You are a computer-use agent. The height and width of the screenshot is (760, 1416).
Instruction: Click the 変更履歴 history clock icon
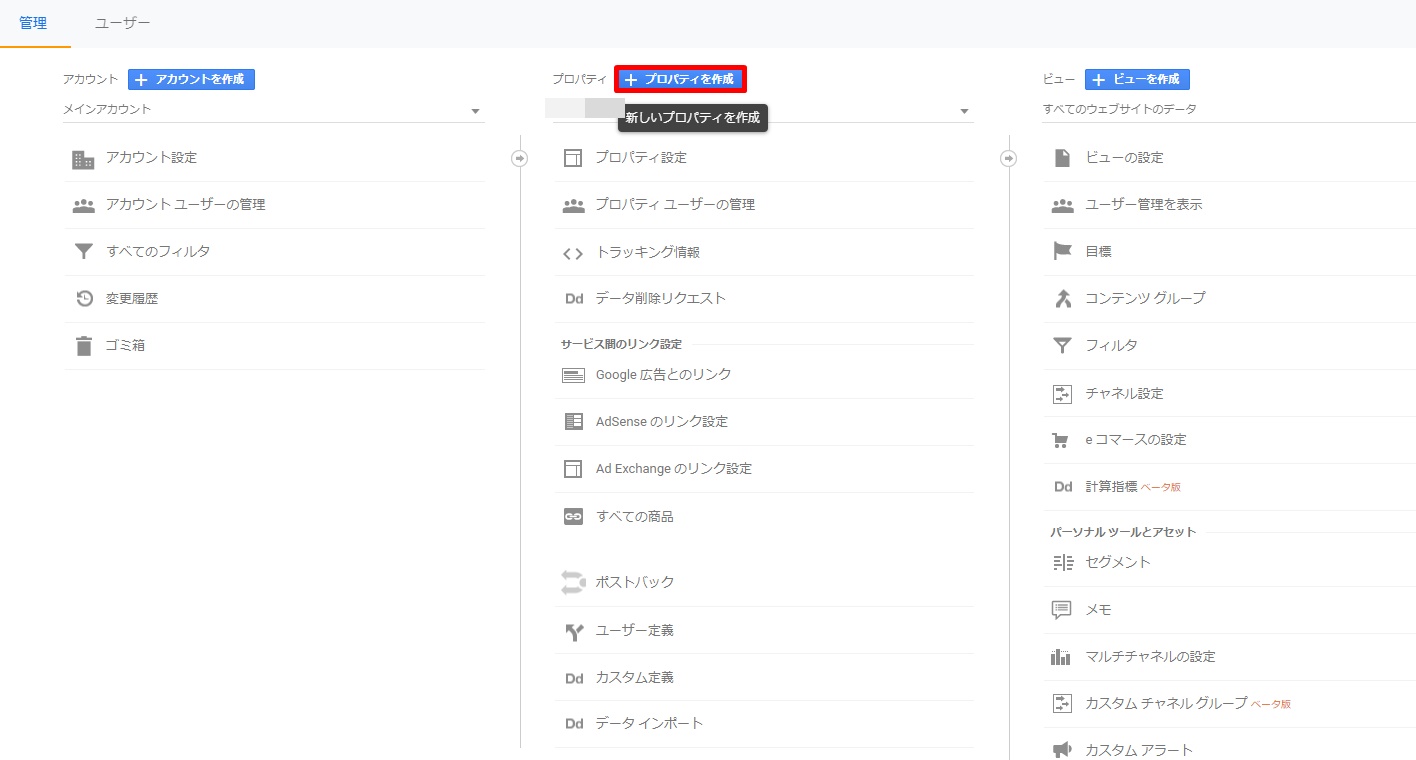pos(84,299)
